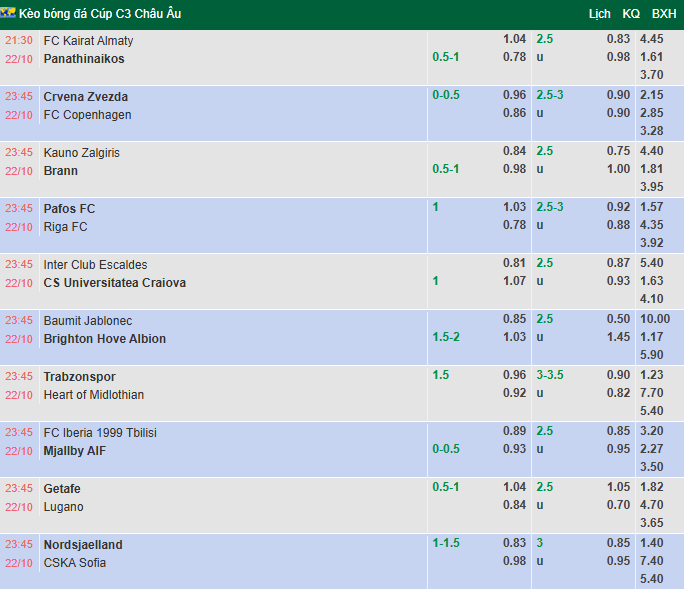Click the league logo icon in header
The width and height of the screenshot is (684, 589).
[x=8, y=13]
